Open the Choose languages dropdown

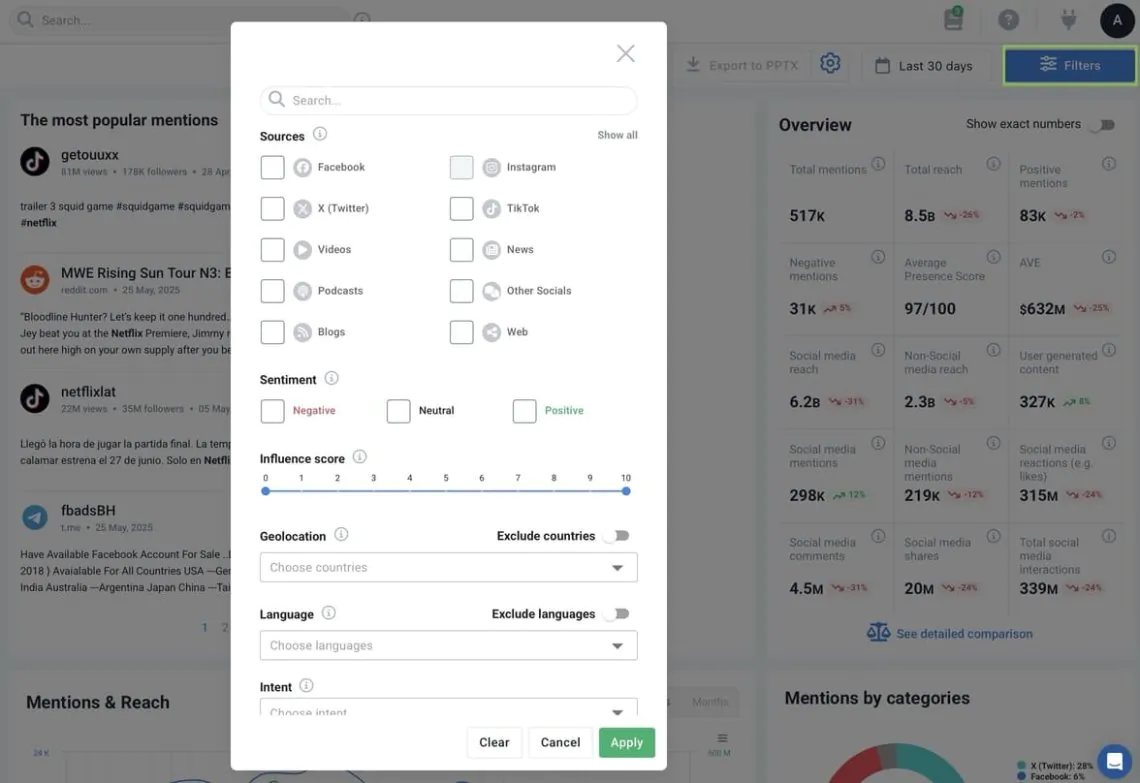point(449,645)
